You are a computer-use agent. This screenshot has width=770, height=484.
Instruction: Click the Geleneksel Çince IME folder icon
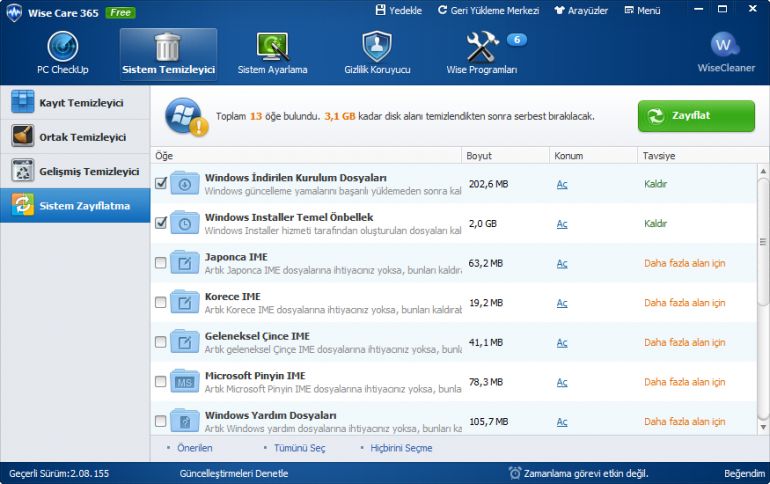185,342
